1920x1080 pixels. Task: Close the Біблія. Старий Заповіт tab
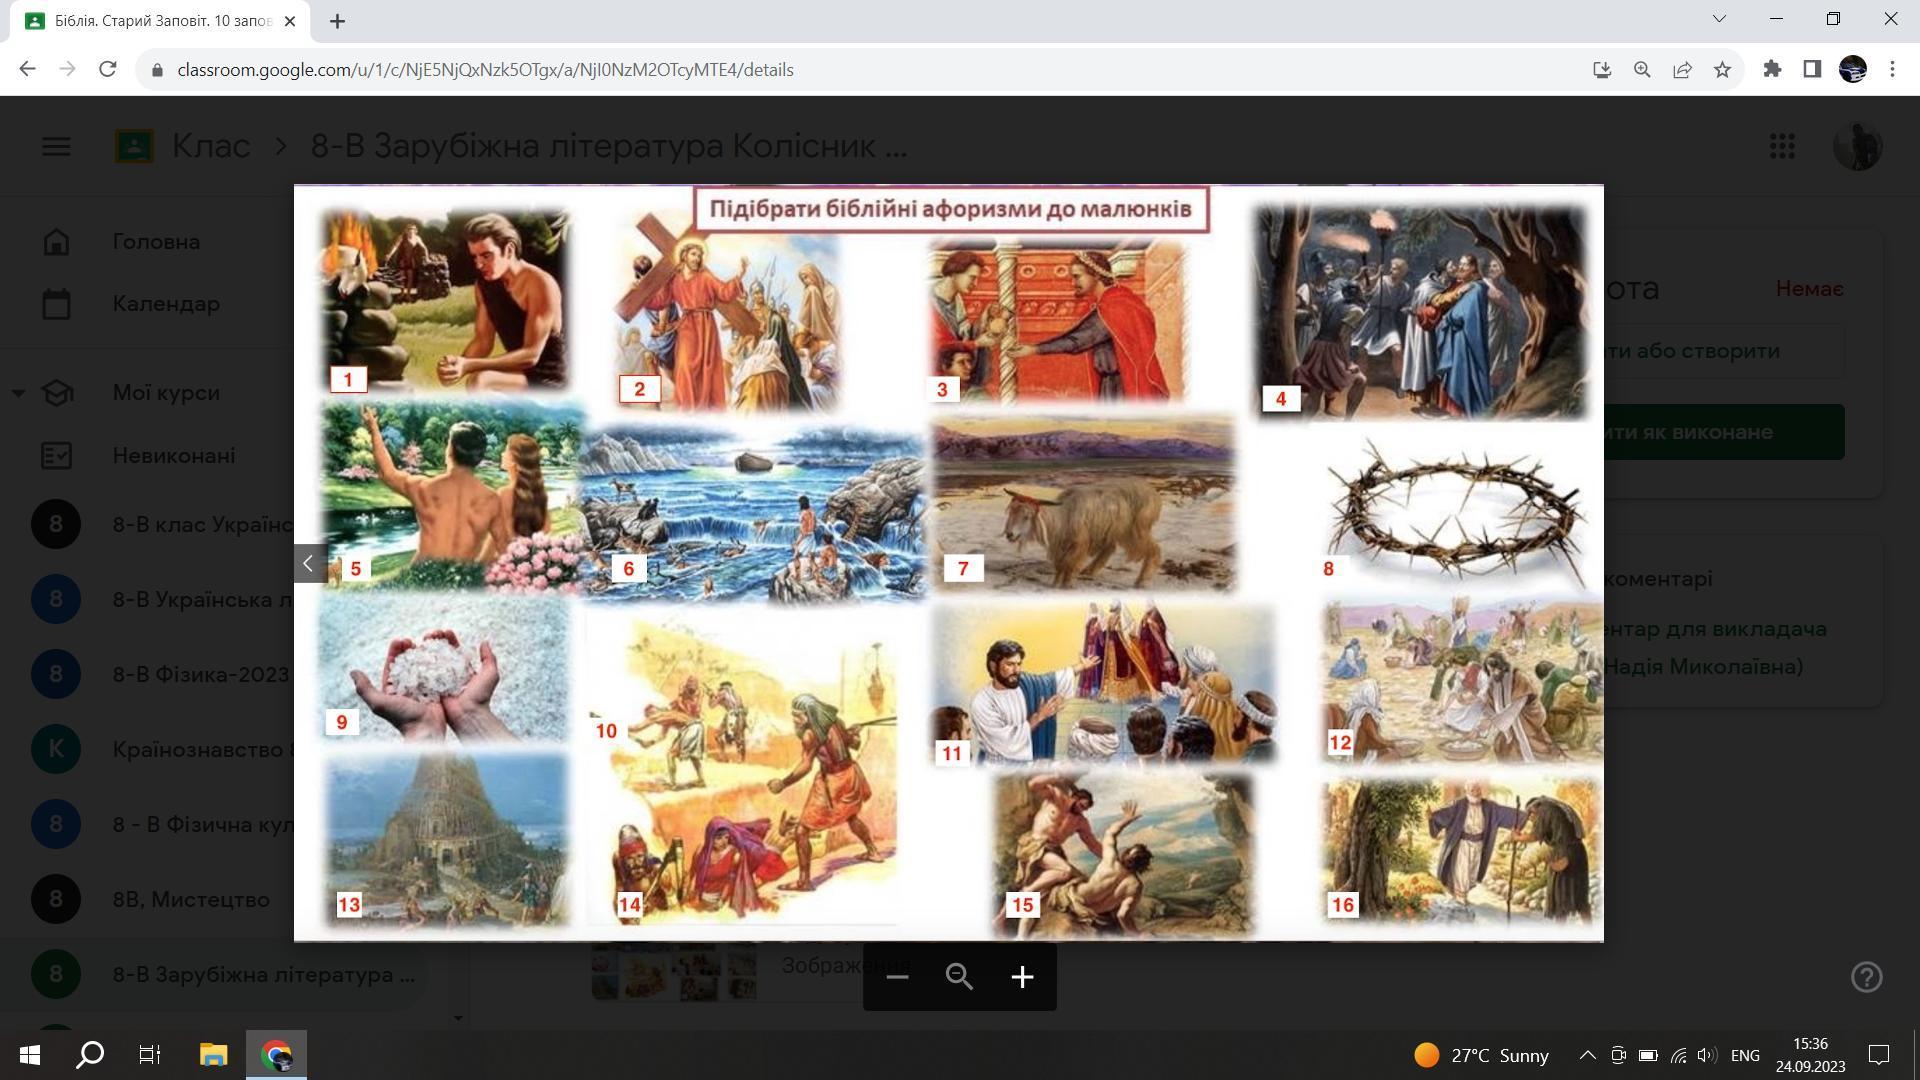pyautogui.click(x=290, y=21)
